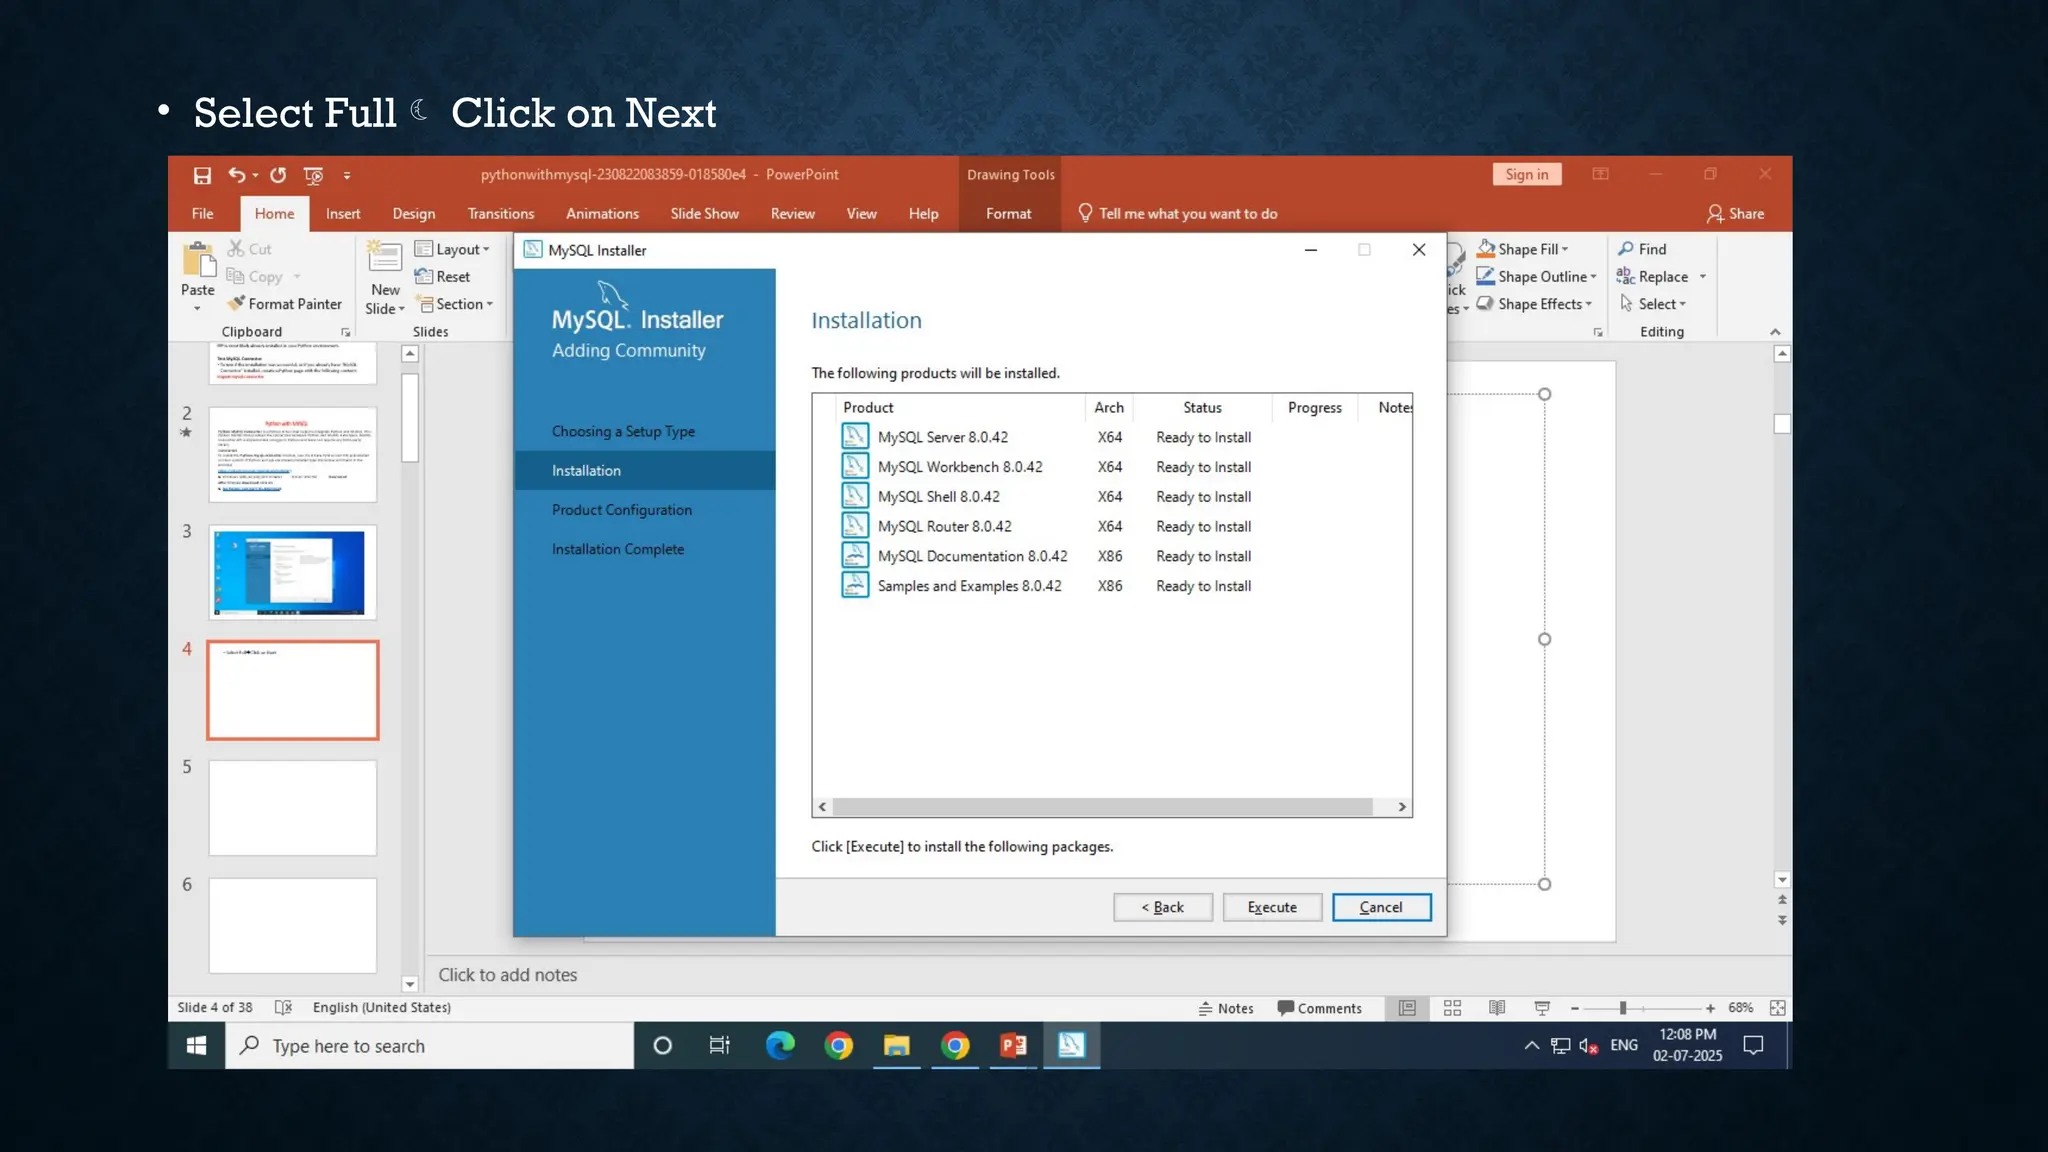Image resolution: width=2048 pixels, height=1152 pixels.
Task: Click the Undo arrow icon
Action: click(x=236, y=175)
